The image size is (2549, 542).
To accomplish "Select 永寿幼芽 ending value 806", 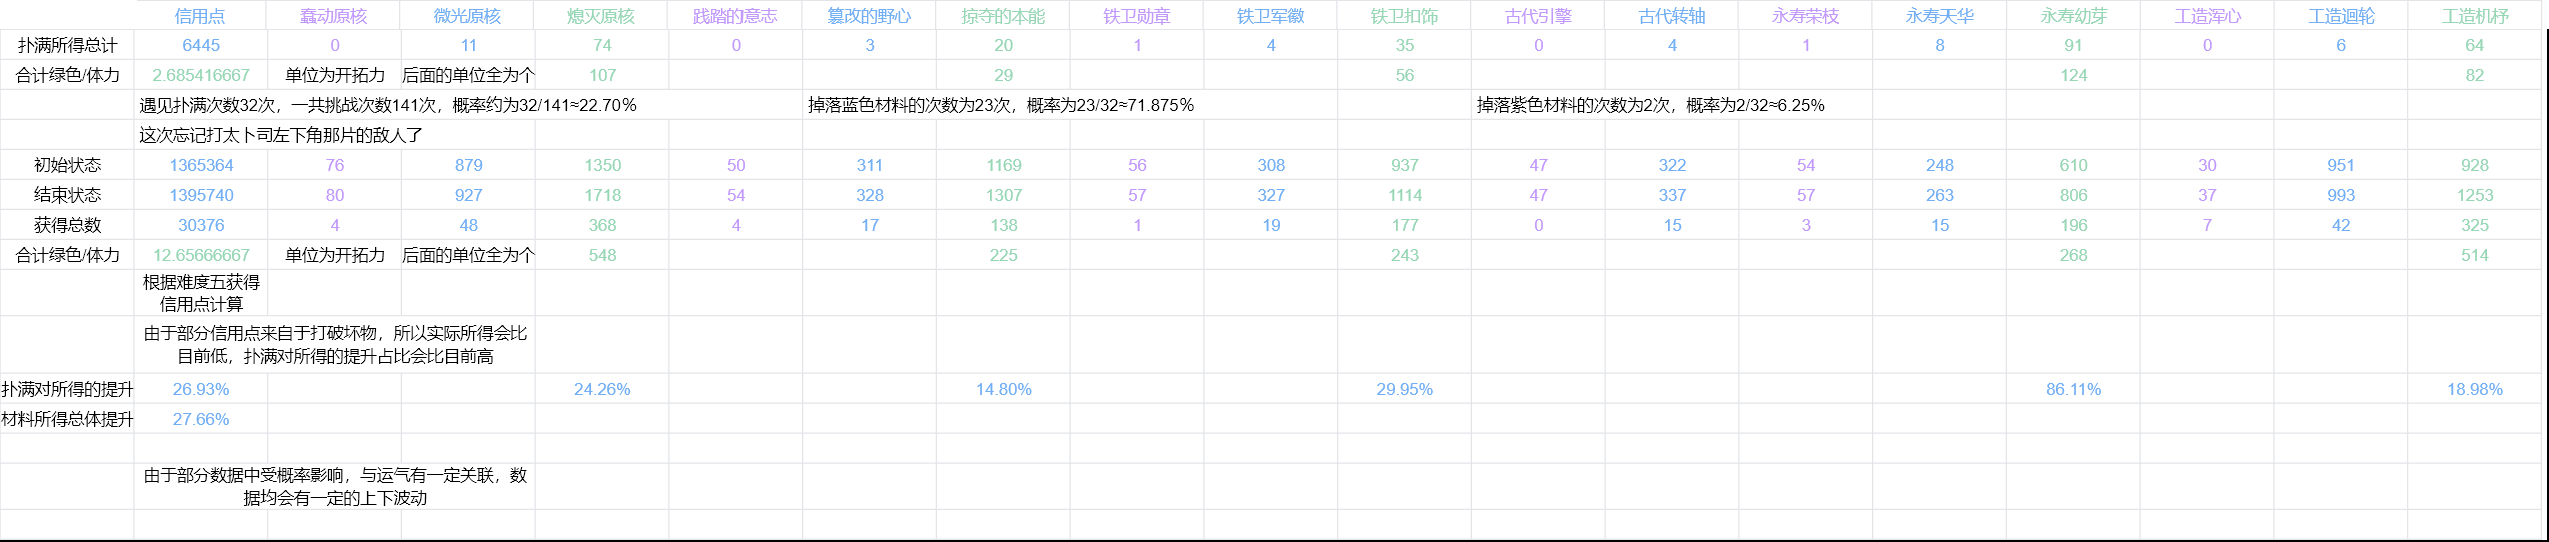I will point(2074,195).
